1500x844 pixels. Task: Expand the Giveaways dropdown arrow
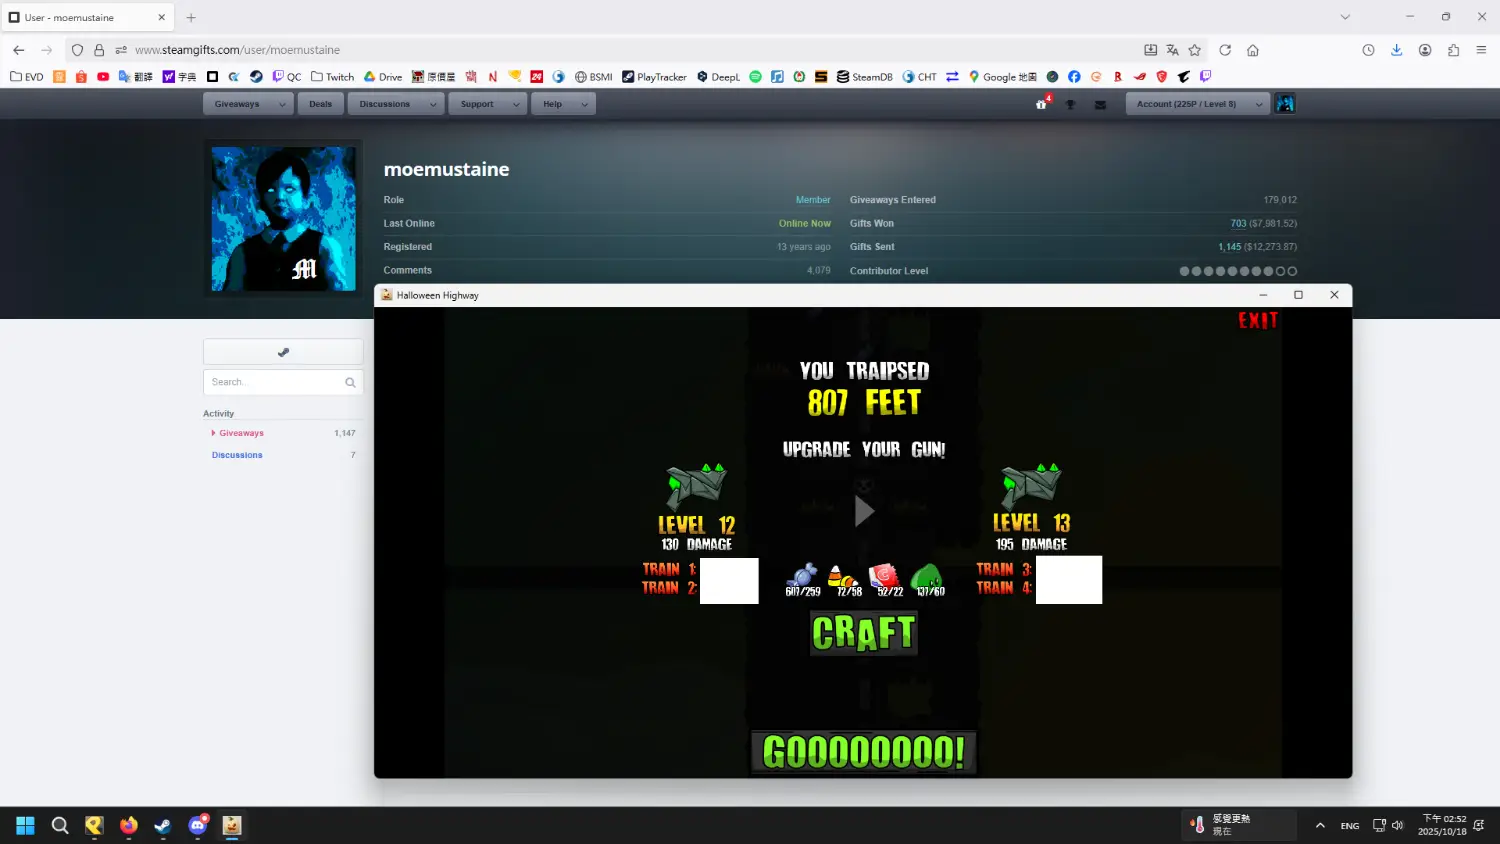(282, 104)
